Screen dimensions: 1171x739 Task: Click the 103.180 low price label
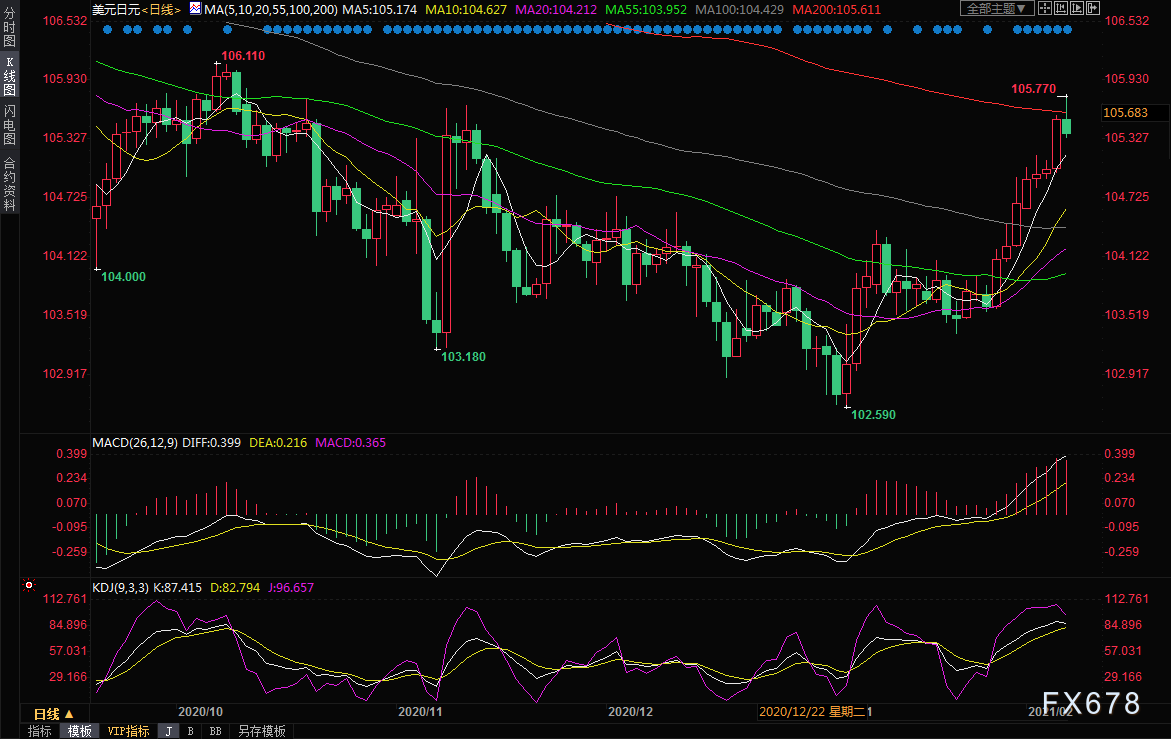point(463,357)
